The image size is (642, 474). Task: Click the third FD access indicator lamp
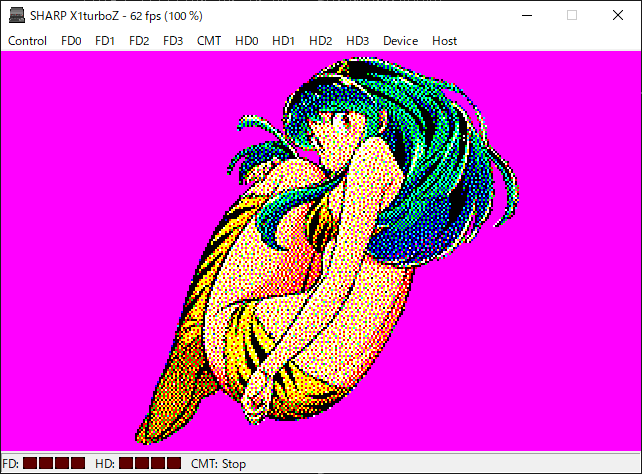pos(62,463)
